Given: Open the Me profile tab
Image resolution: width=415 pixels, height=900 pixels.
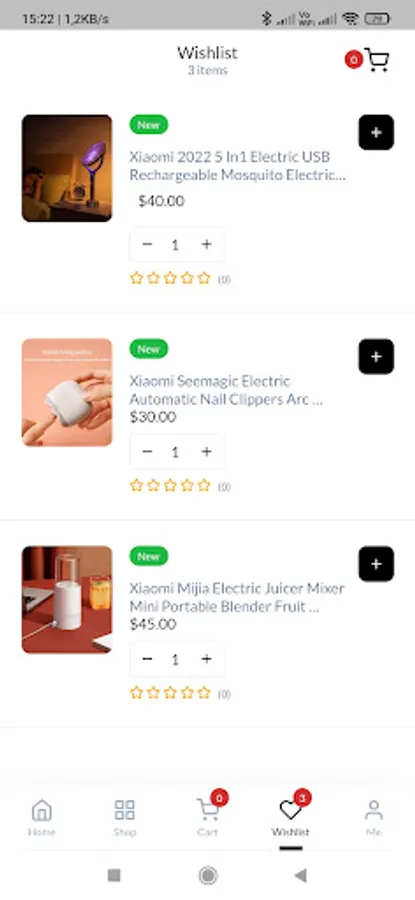Looking at the screenshot, I should click(x=374, y=817).
